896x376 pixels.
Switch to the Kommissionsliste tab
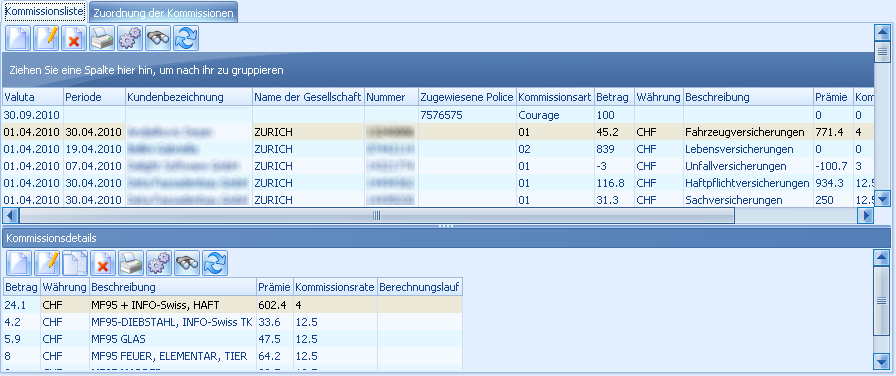[45, 11]
